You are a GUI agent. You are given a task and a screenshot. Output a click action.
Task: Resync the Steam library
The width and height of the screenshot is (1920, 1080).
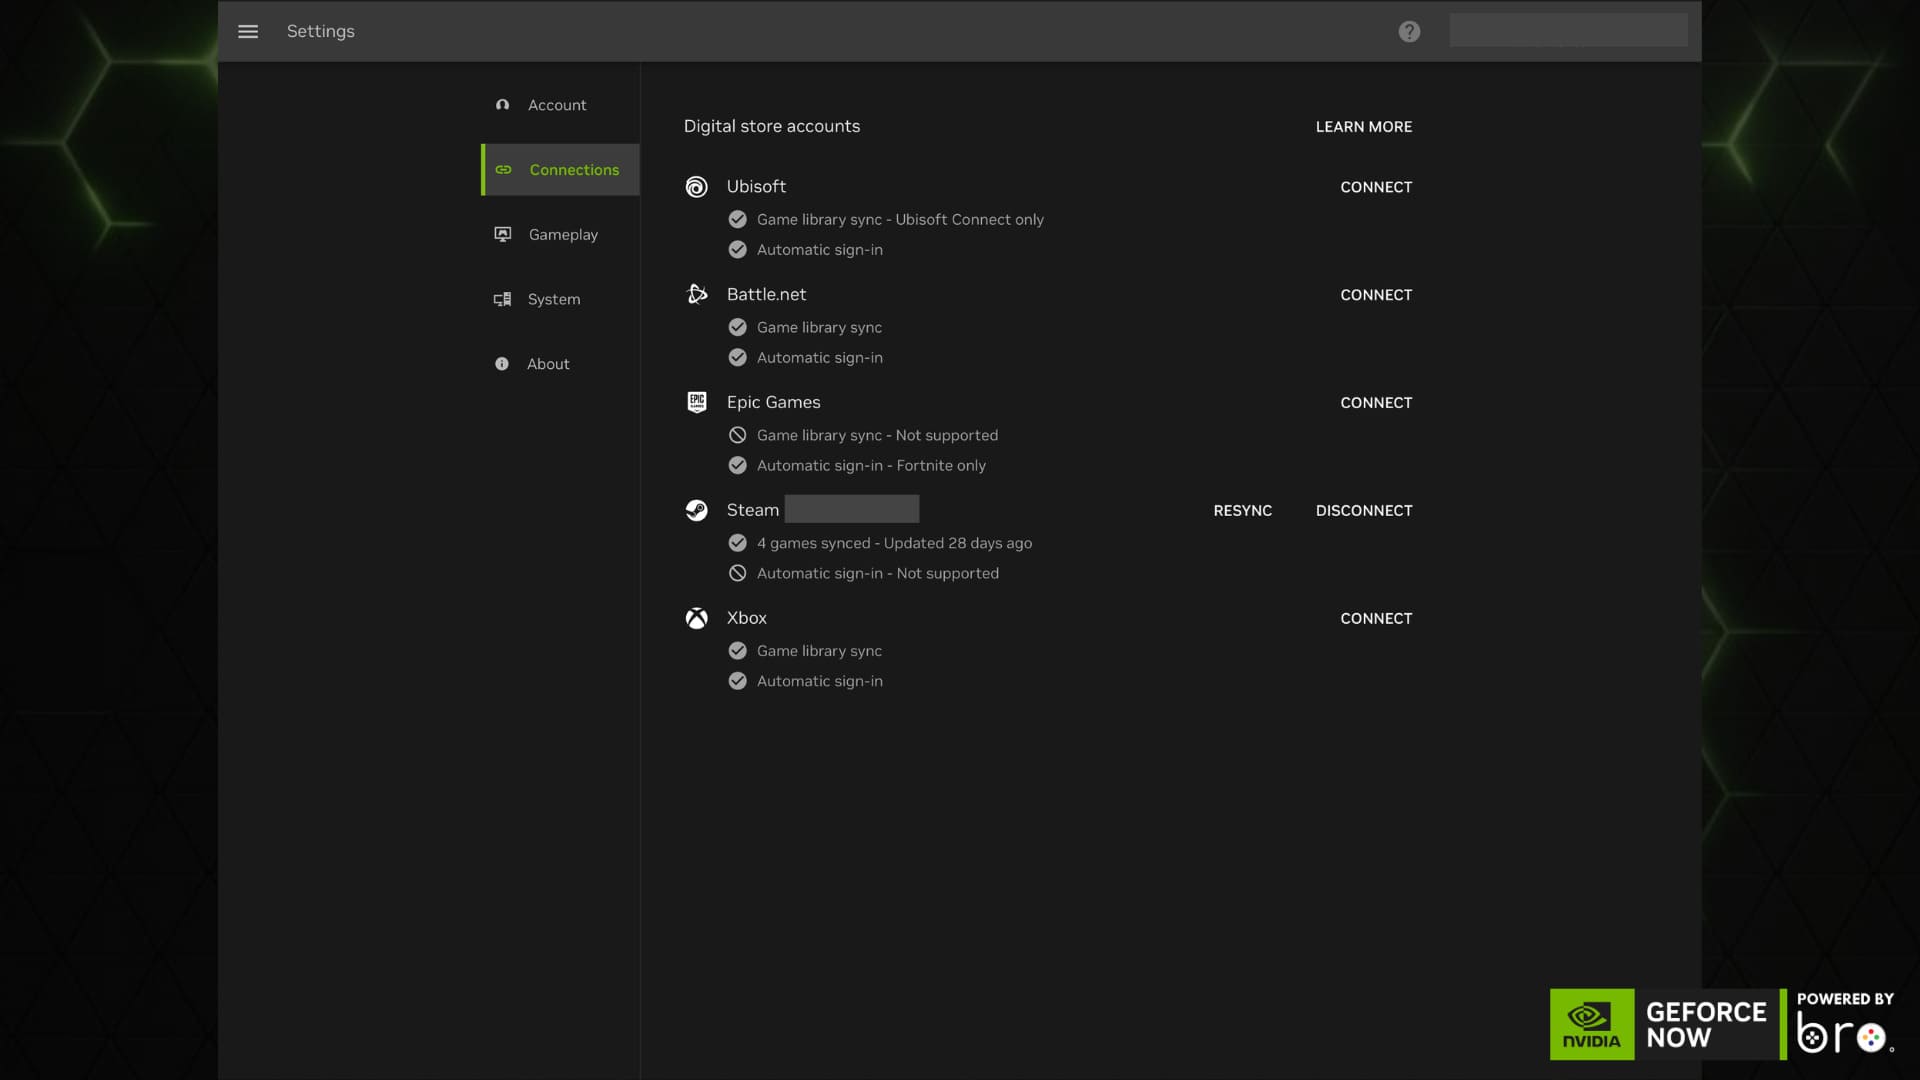tap(1243, 511)
